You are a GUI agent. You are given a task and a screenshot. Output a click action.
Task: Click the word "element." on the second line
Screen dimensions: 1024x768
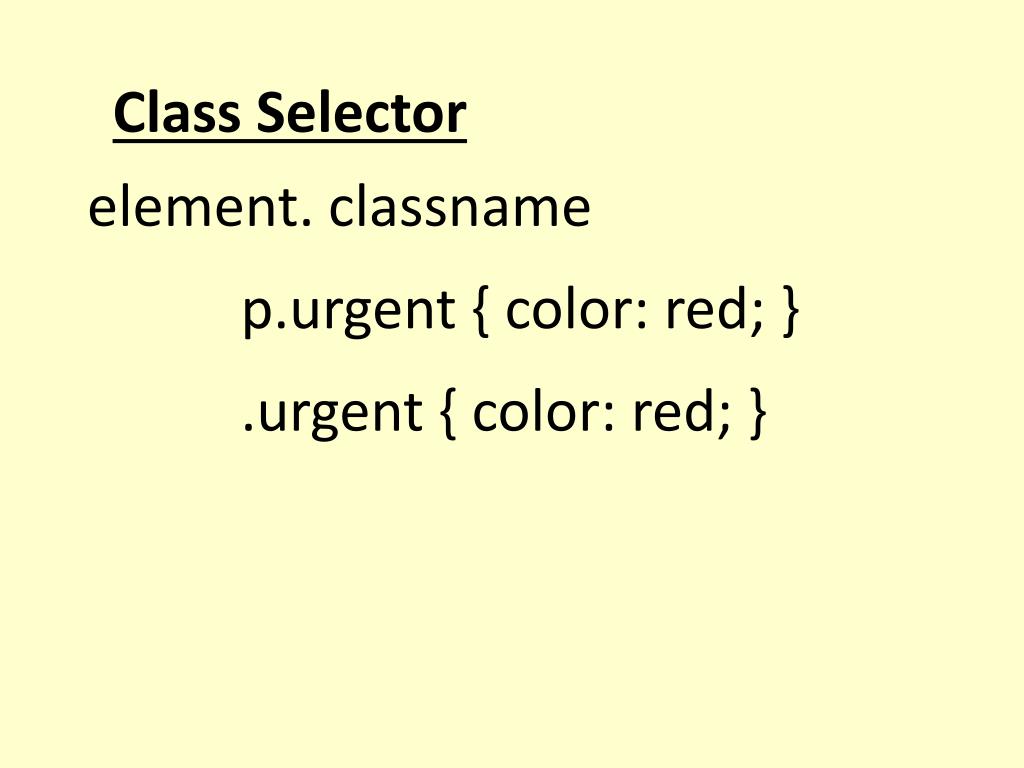point(200,208)
